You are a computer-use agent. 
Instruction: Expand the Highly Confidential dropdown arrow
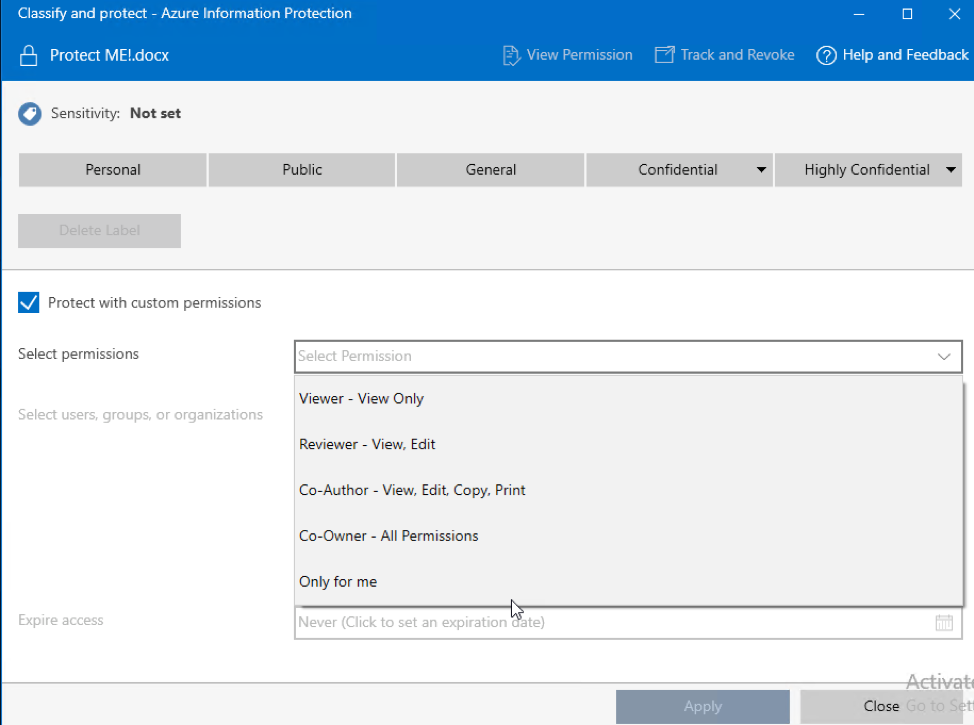pyautogui.click(x=950, y=170)
